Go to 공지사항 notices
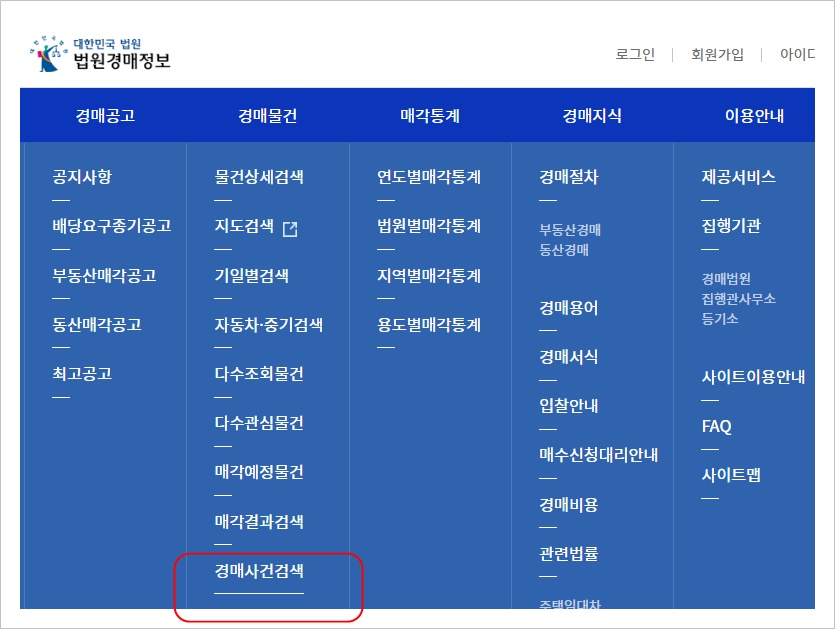The height and width of the screenshot is (629, 835). [82, 177]
